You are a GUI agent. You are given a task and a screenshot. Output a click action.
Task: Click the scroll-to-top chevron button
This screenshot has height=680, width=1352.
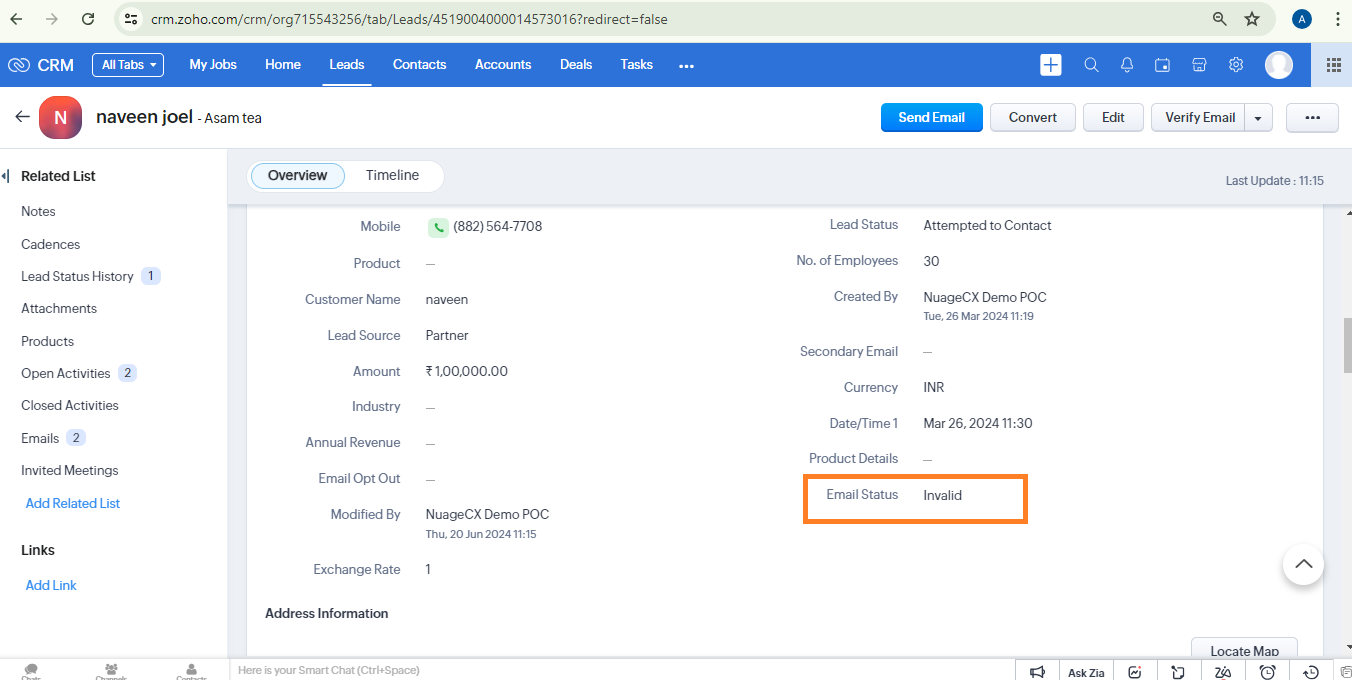click(x=1303, y=564)
